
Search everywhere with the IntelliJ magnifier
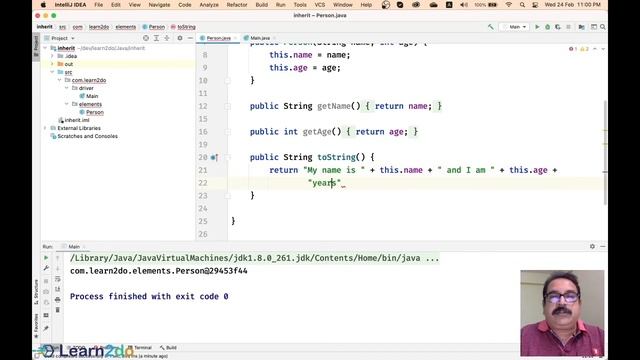coord(603,27)
